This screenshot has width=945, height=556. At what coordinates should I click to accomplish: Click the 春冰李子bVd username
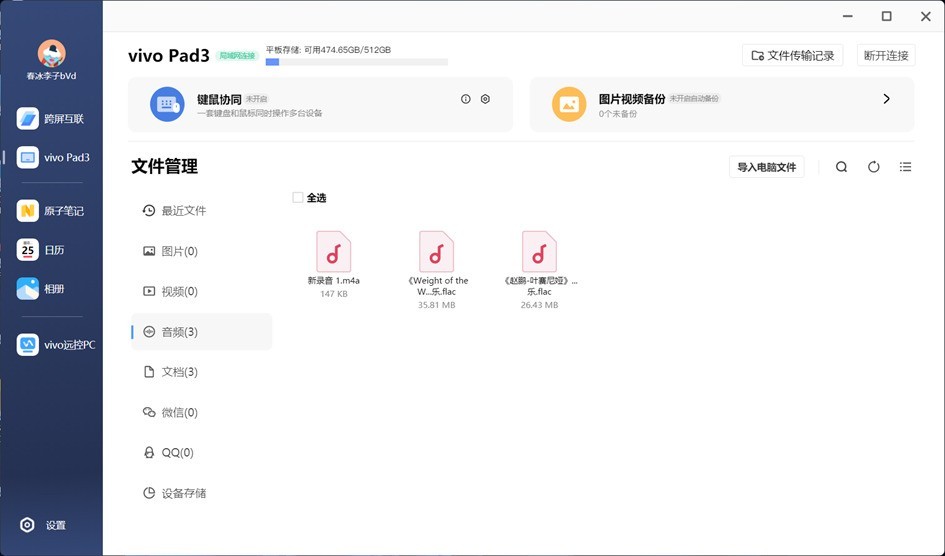point(51,77)
